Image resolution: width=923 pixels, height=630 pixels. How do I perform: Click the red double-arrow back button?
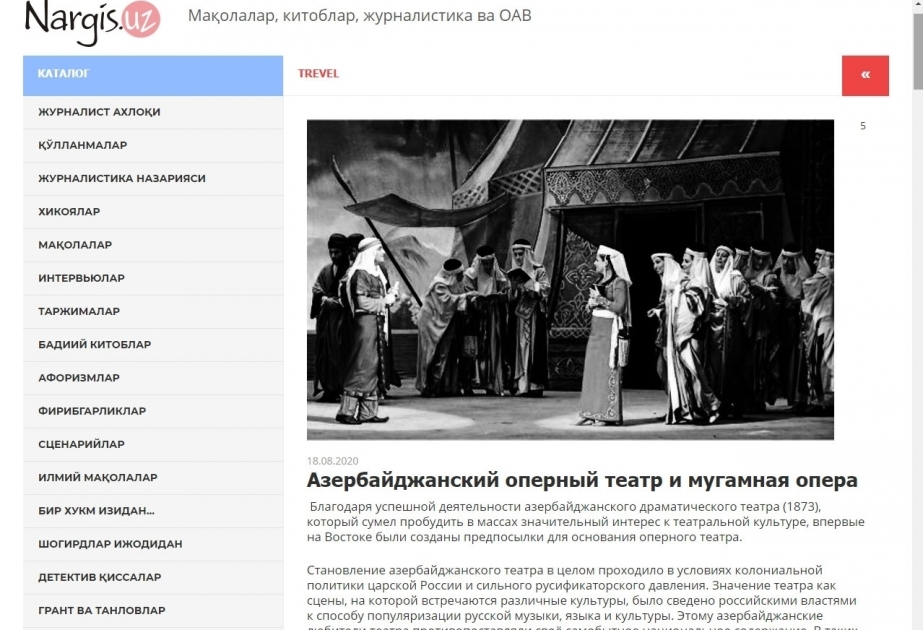point(865,75)
